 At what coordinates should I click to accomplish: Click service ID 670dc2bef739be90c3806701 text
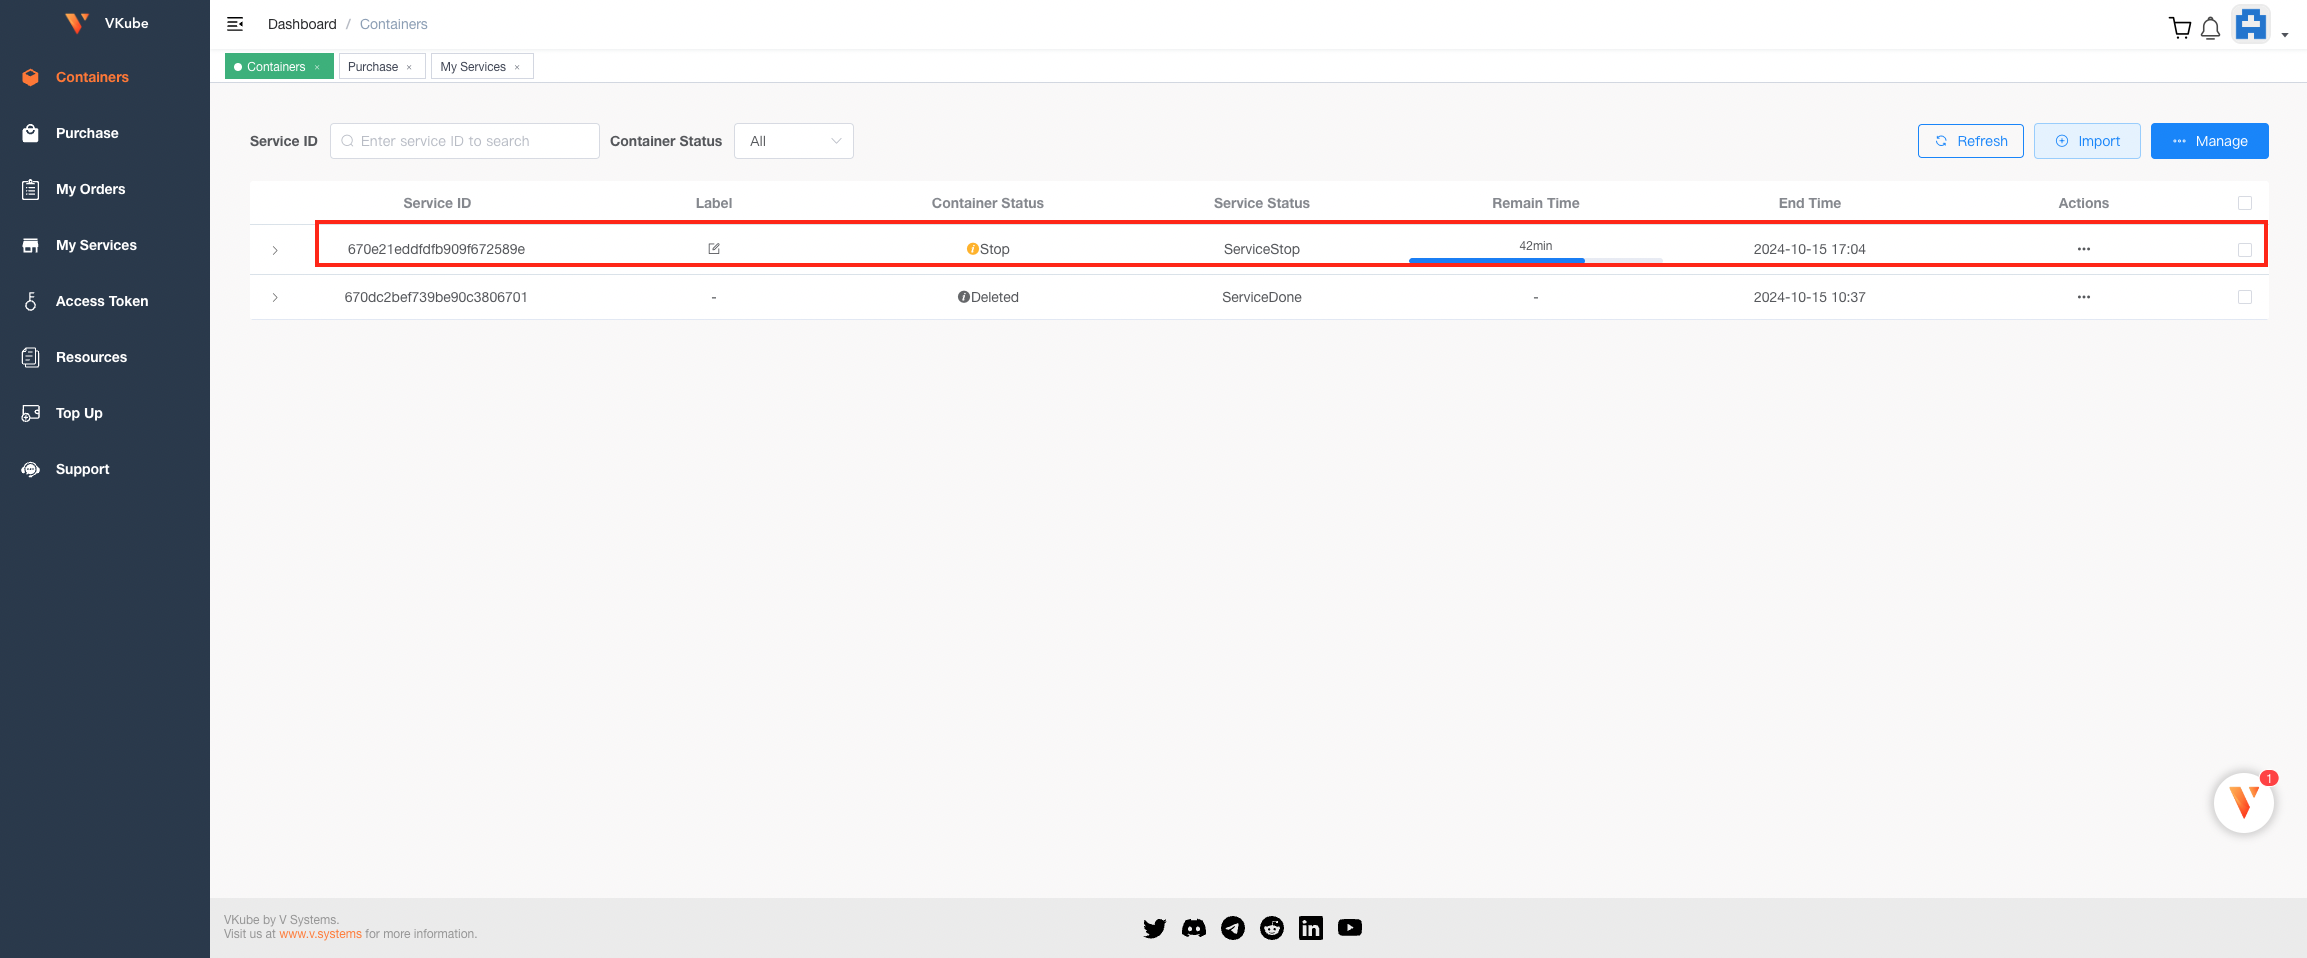click(436, 297)
